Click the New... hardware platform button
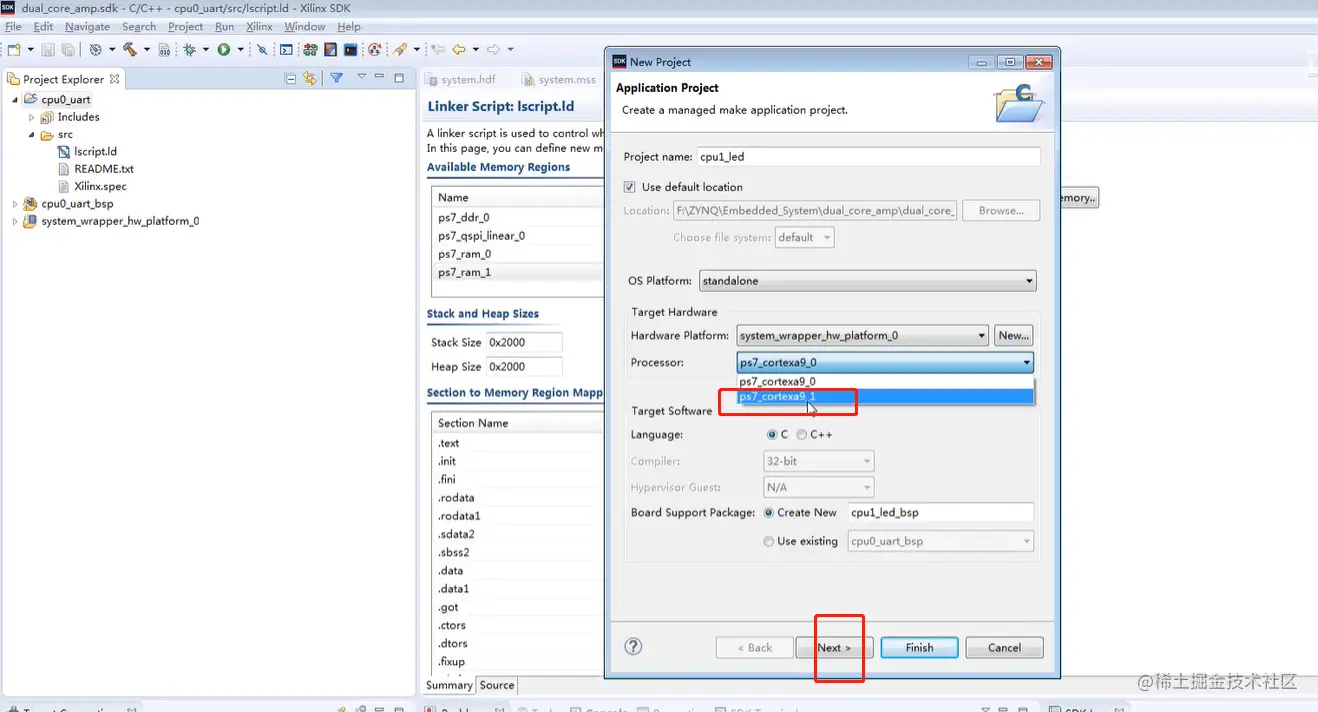The image size is (1318, 712). pyautogui.click(x=1014, y=336)
